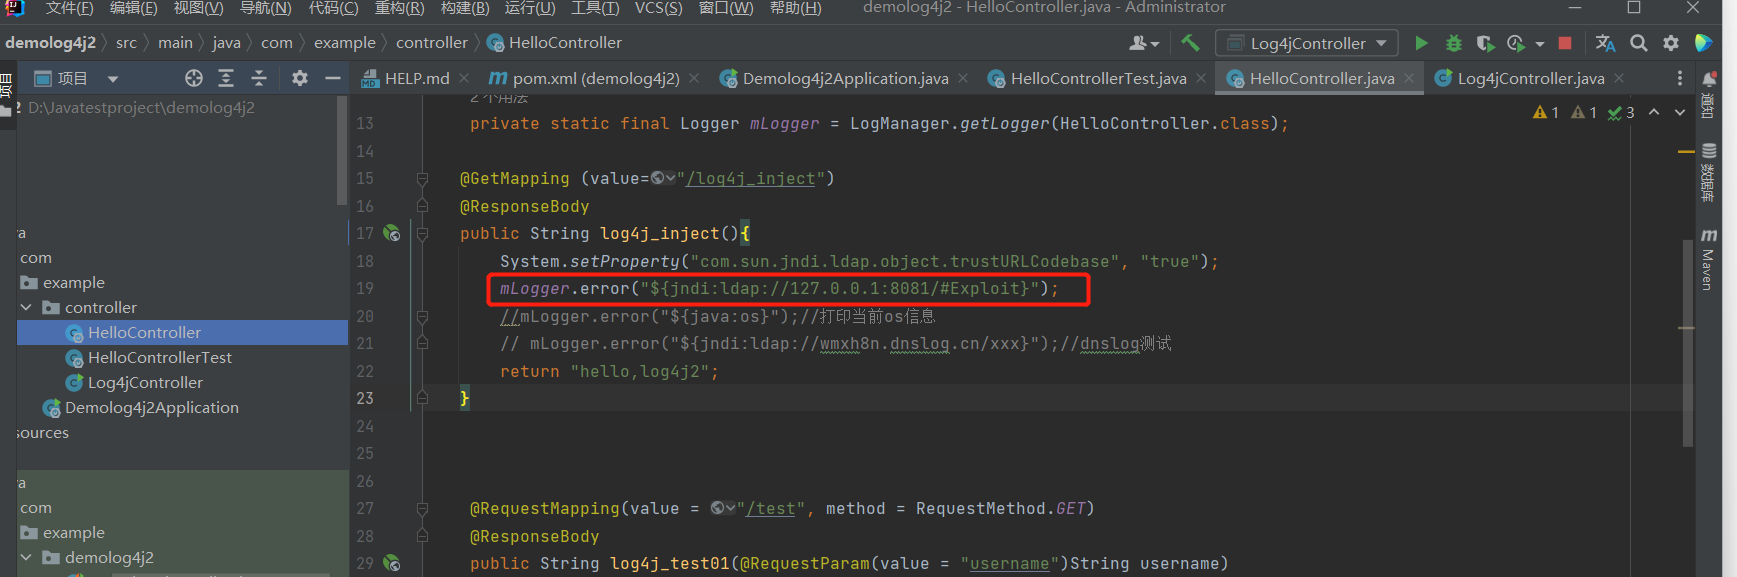Toggle the code fold marker on line 17
Screen dimensions: 1737x577
[x=422, y=233]
